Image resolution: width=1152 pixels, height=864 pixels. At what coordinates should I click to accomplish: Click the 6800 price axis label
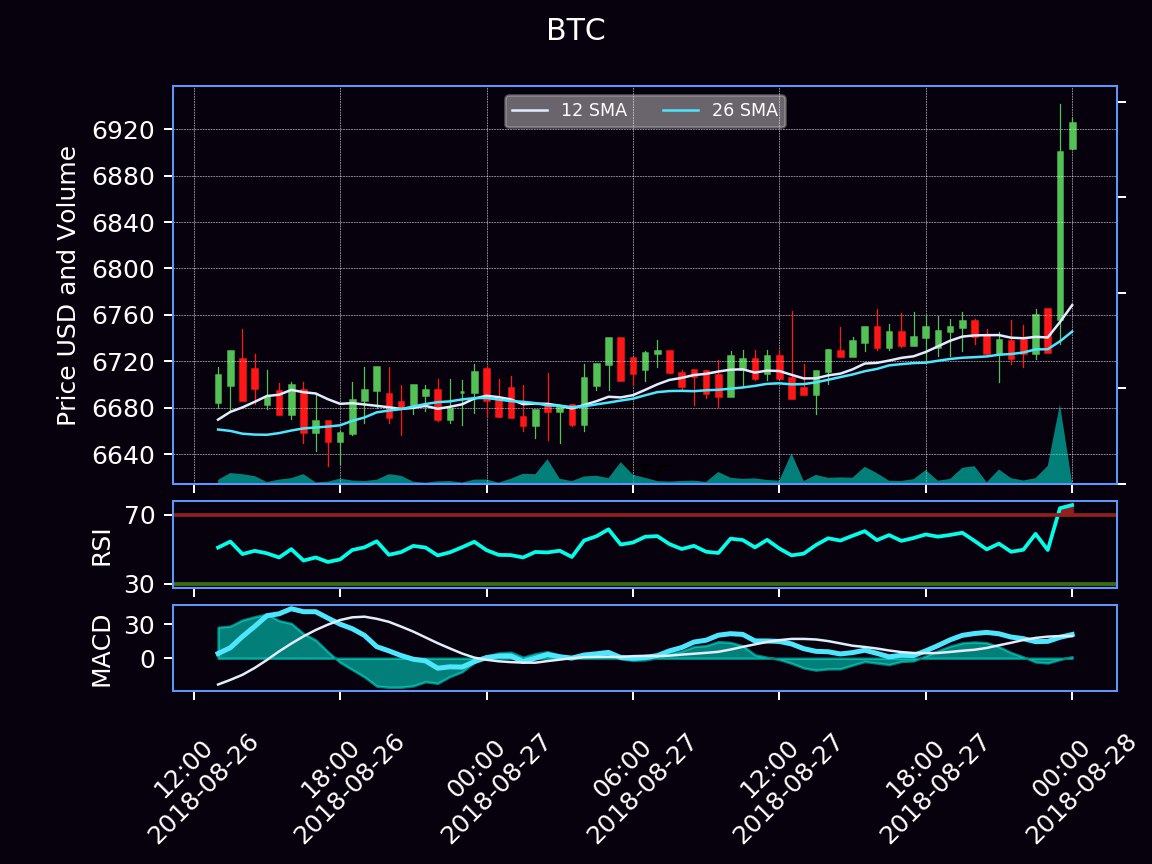(123, 269)
